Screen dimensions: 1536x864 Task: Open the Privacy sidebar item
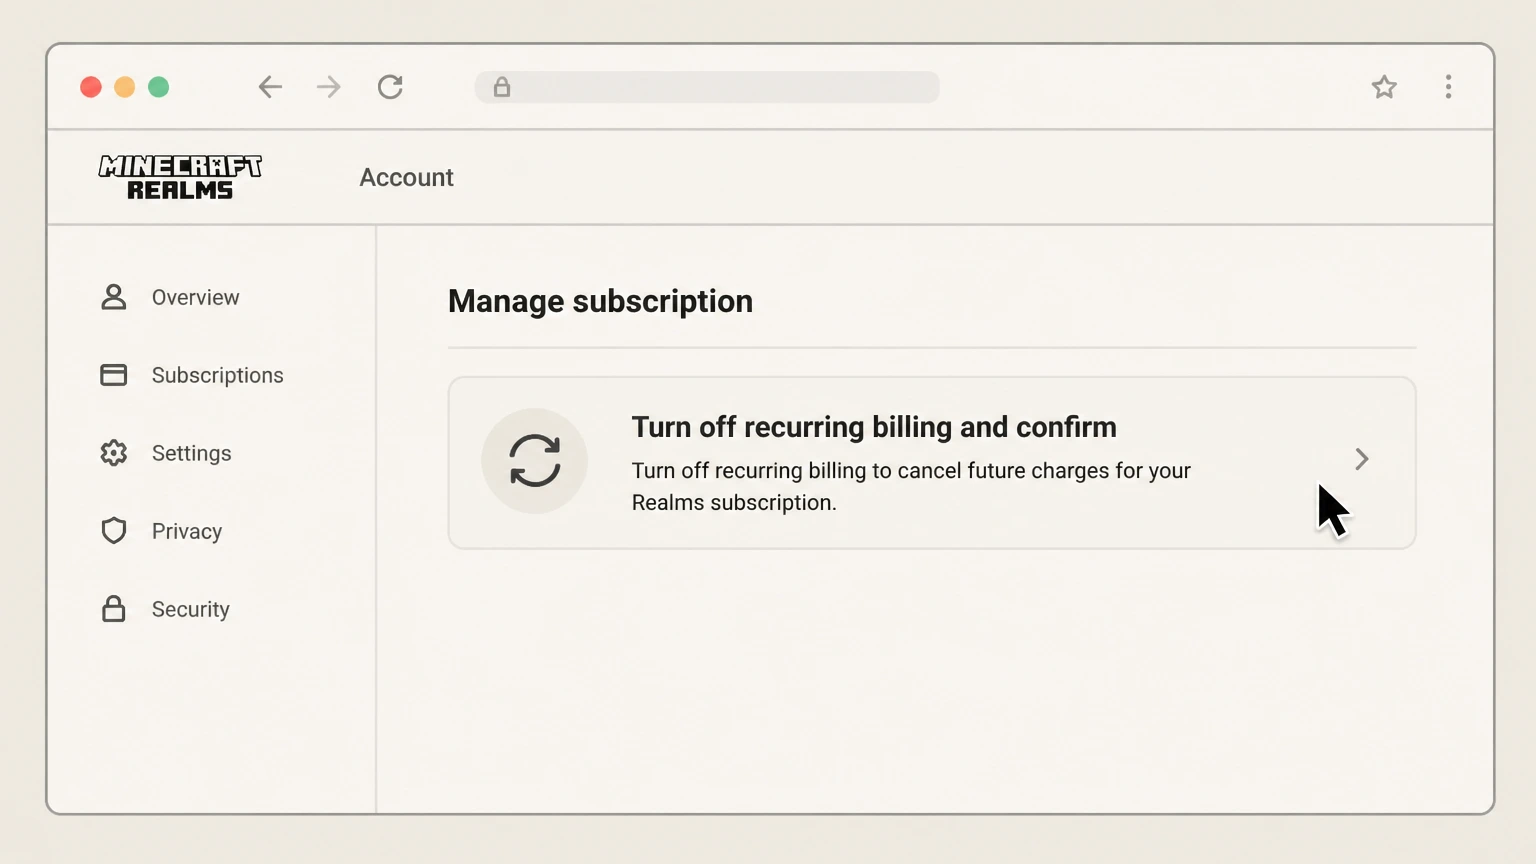(x=186, y=531)
